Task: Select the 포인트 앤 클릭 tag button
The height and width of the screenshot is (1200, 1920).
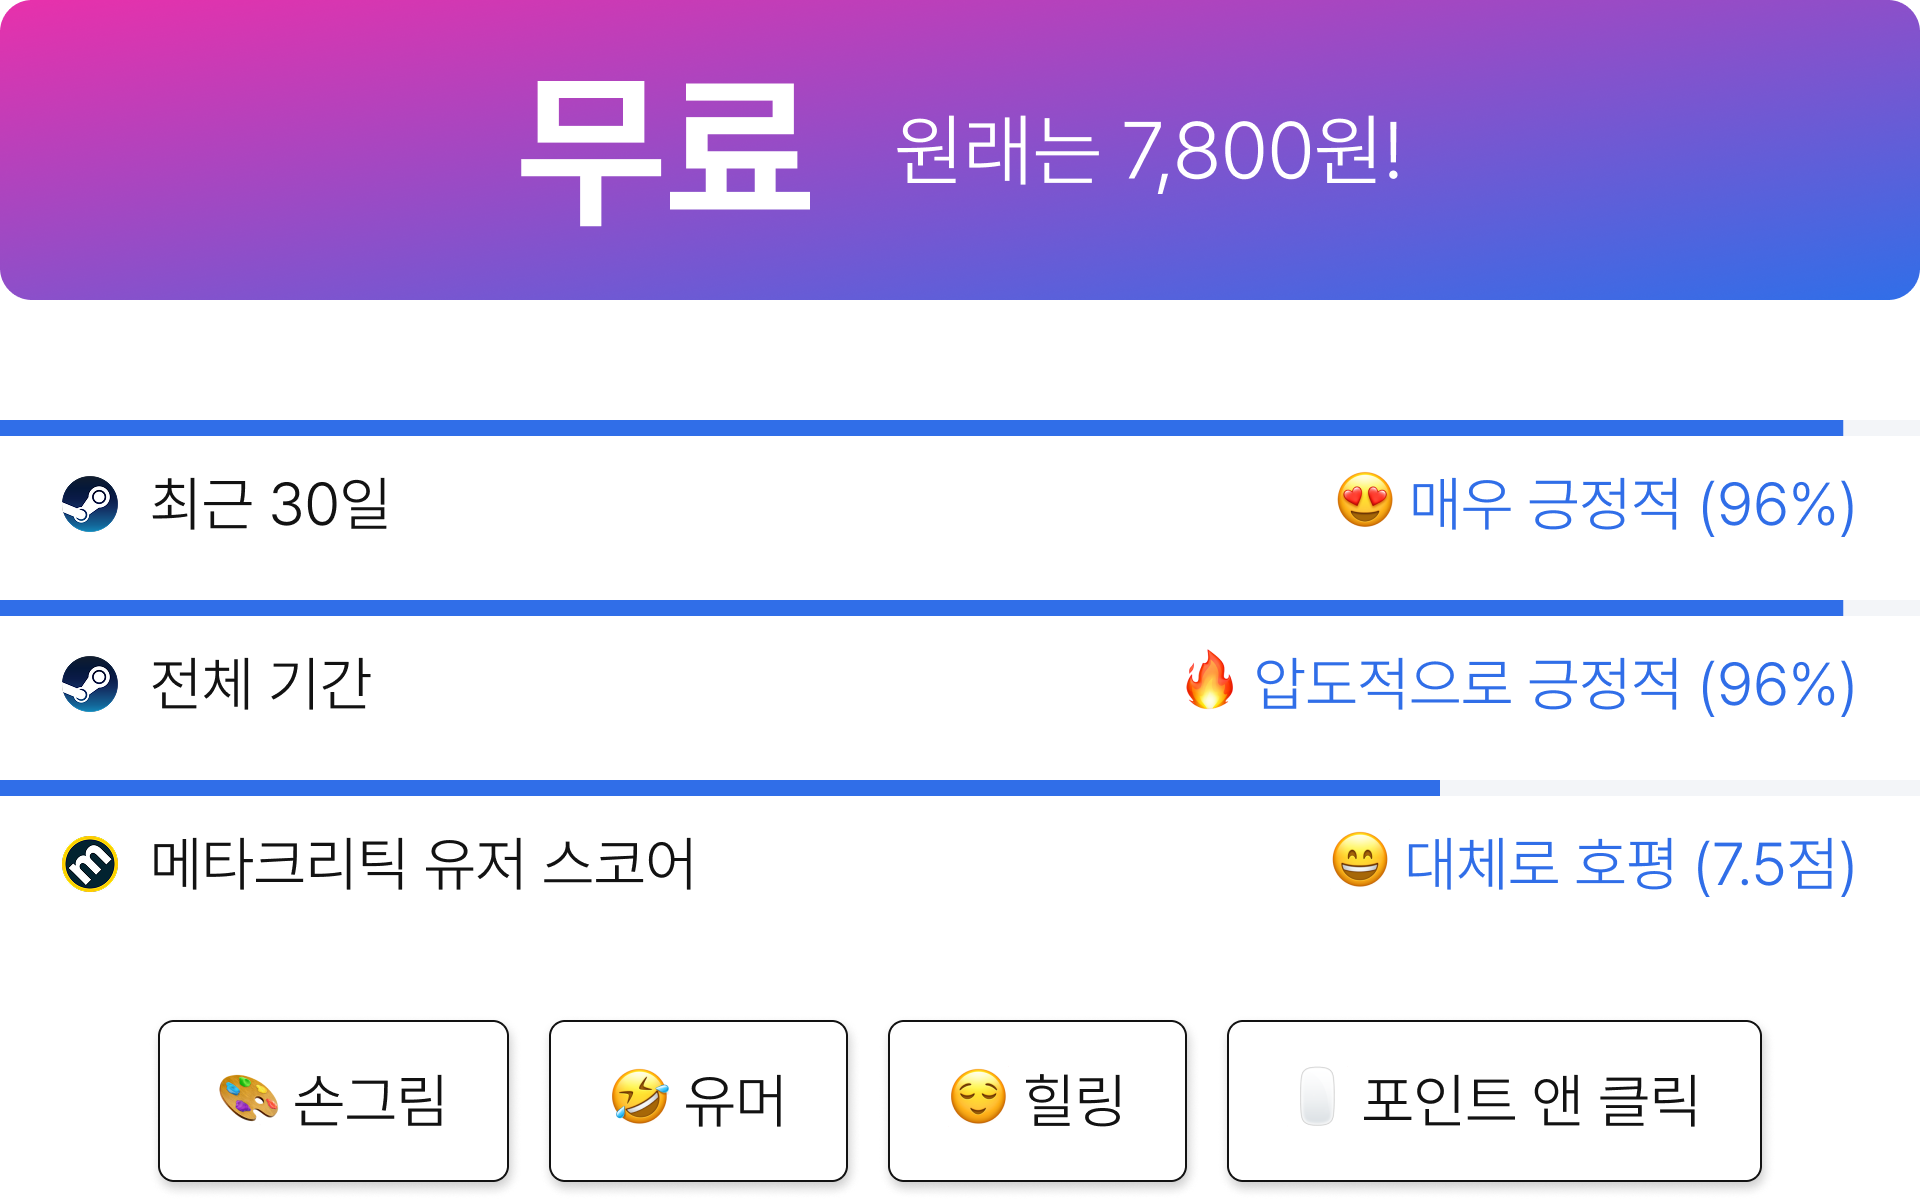Action: click(1494, 1101)
